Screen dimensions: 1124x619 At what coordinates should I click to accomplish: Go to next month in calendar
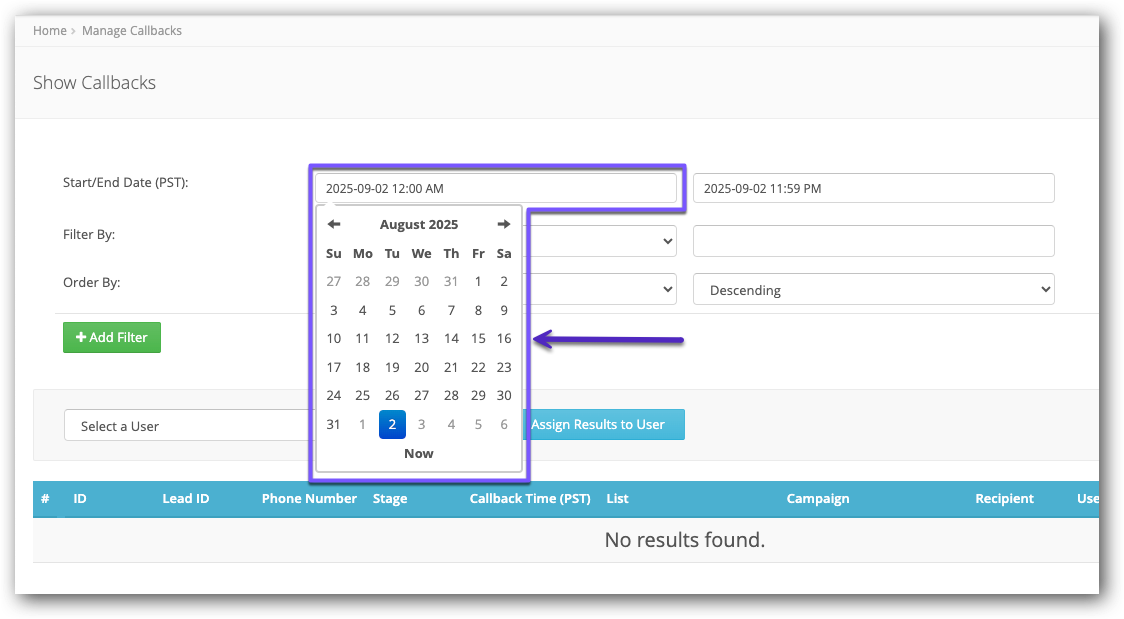click(x=504, y=224)
